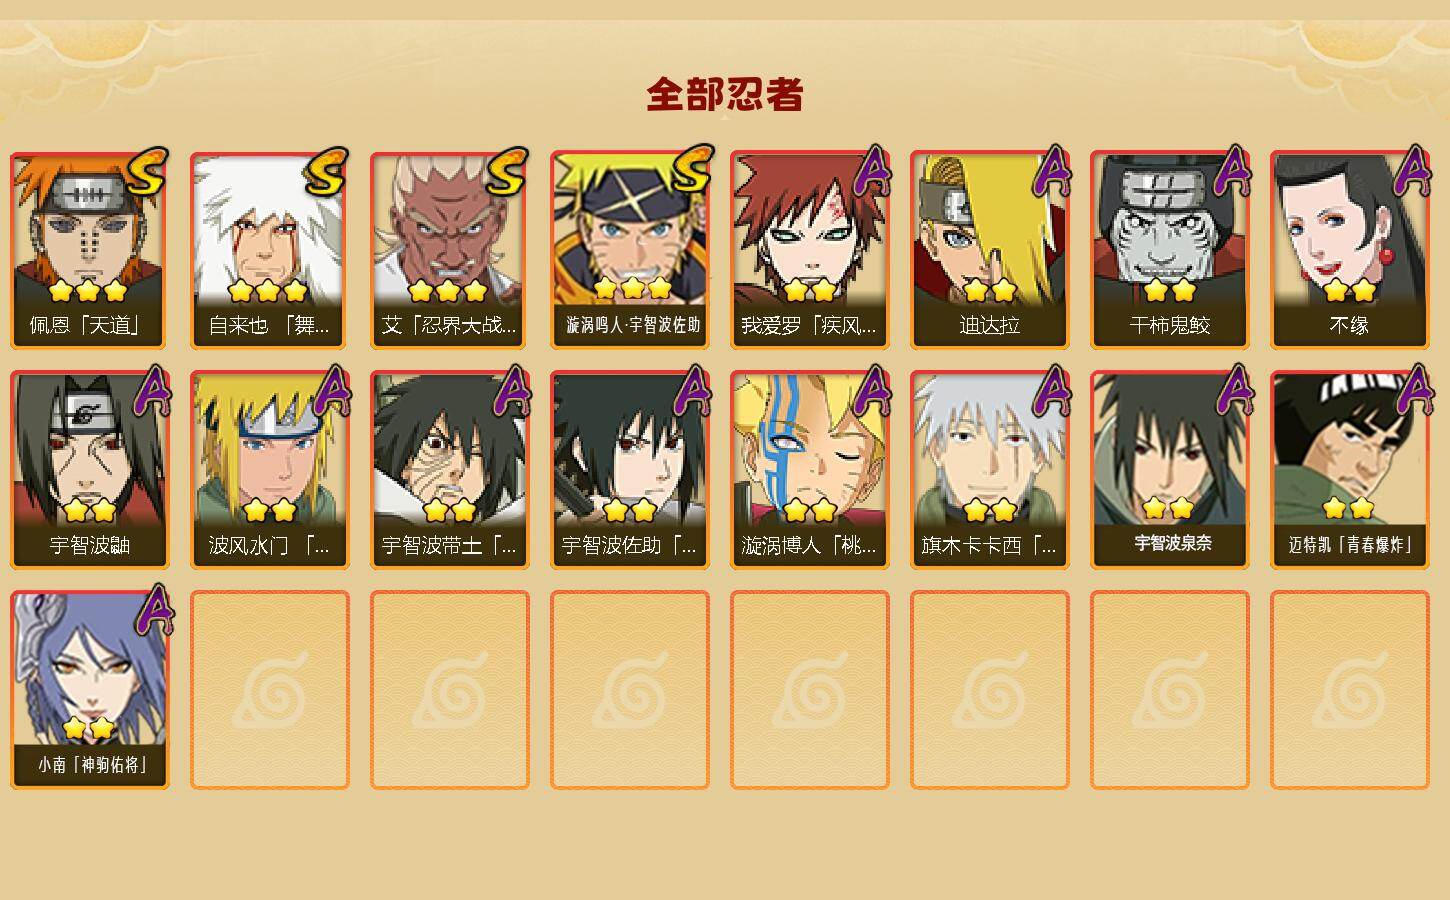Screen dimensions: 1450x900
Task: Open the 迈特凯「青春爆炸」 card
Action: [x=1350, y=470]
